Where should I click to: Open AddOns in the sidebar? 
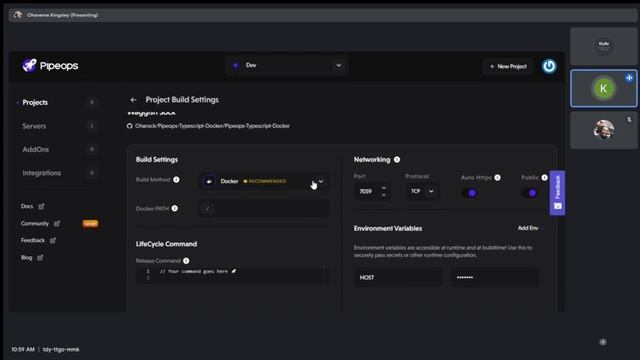coord(36,149)
